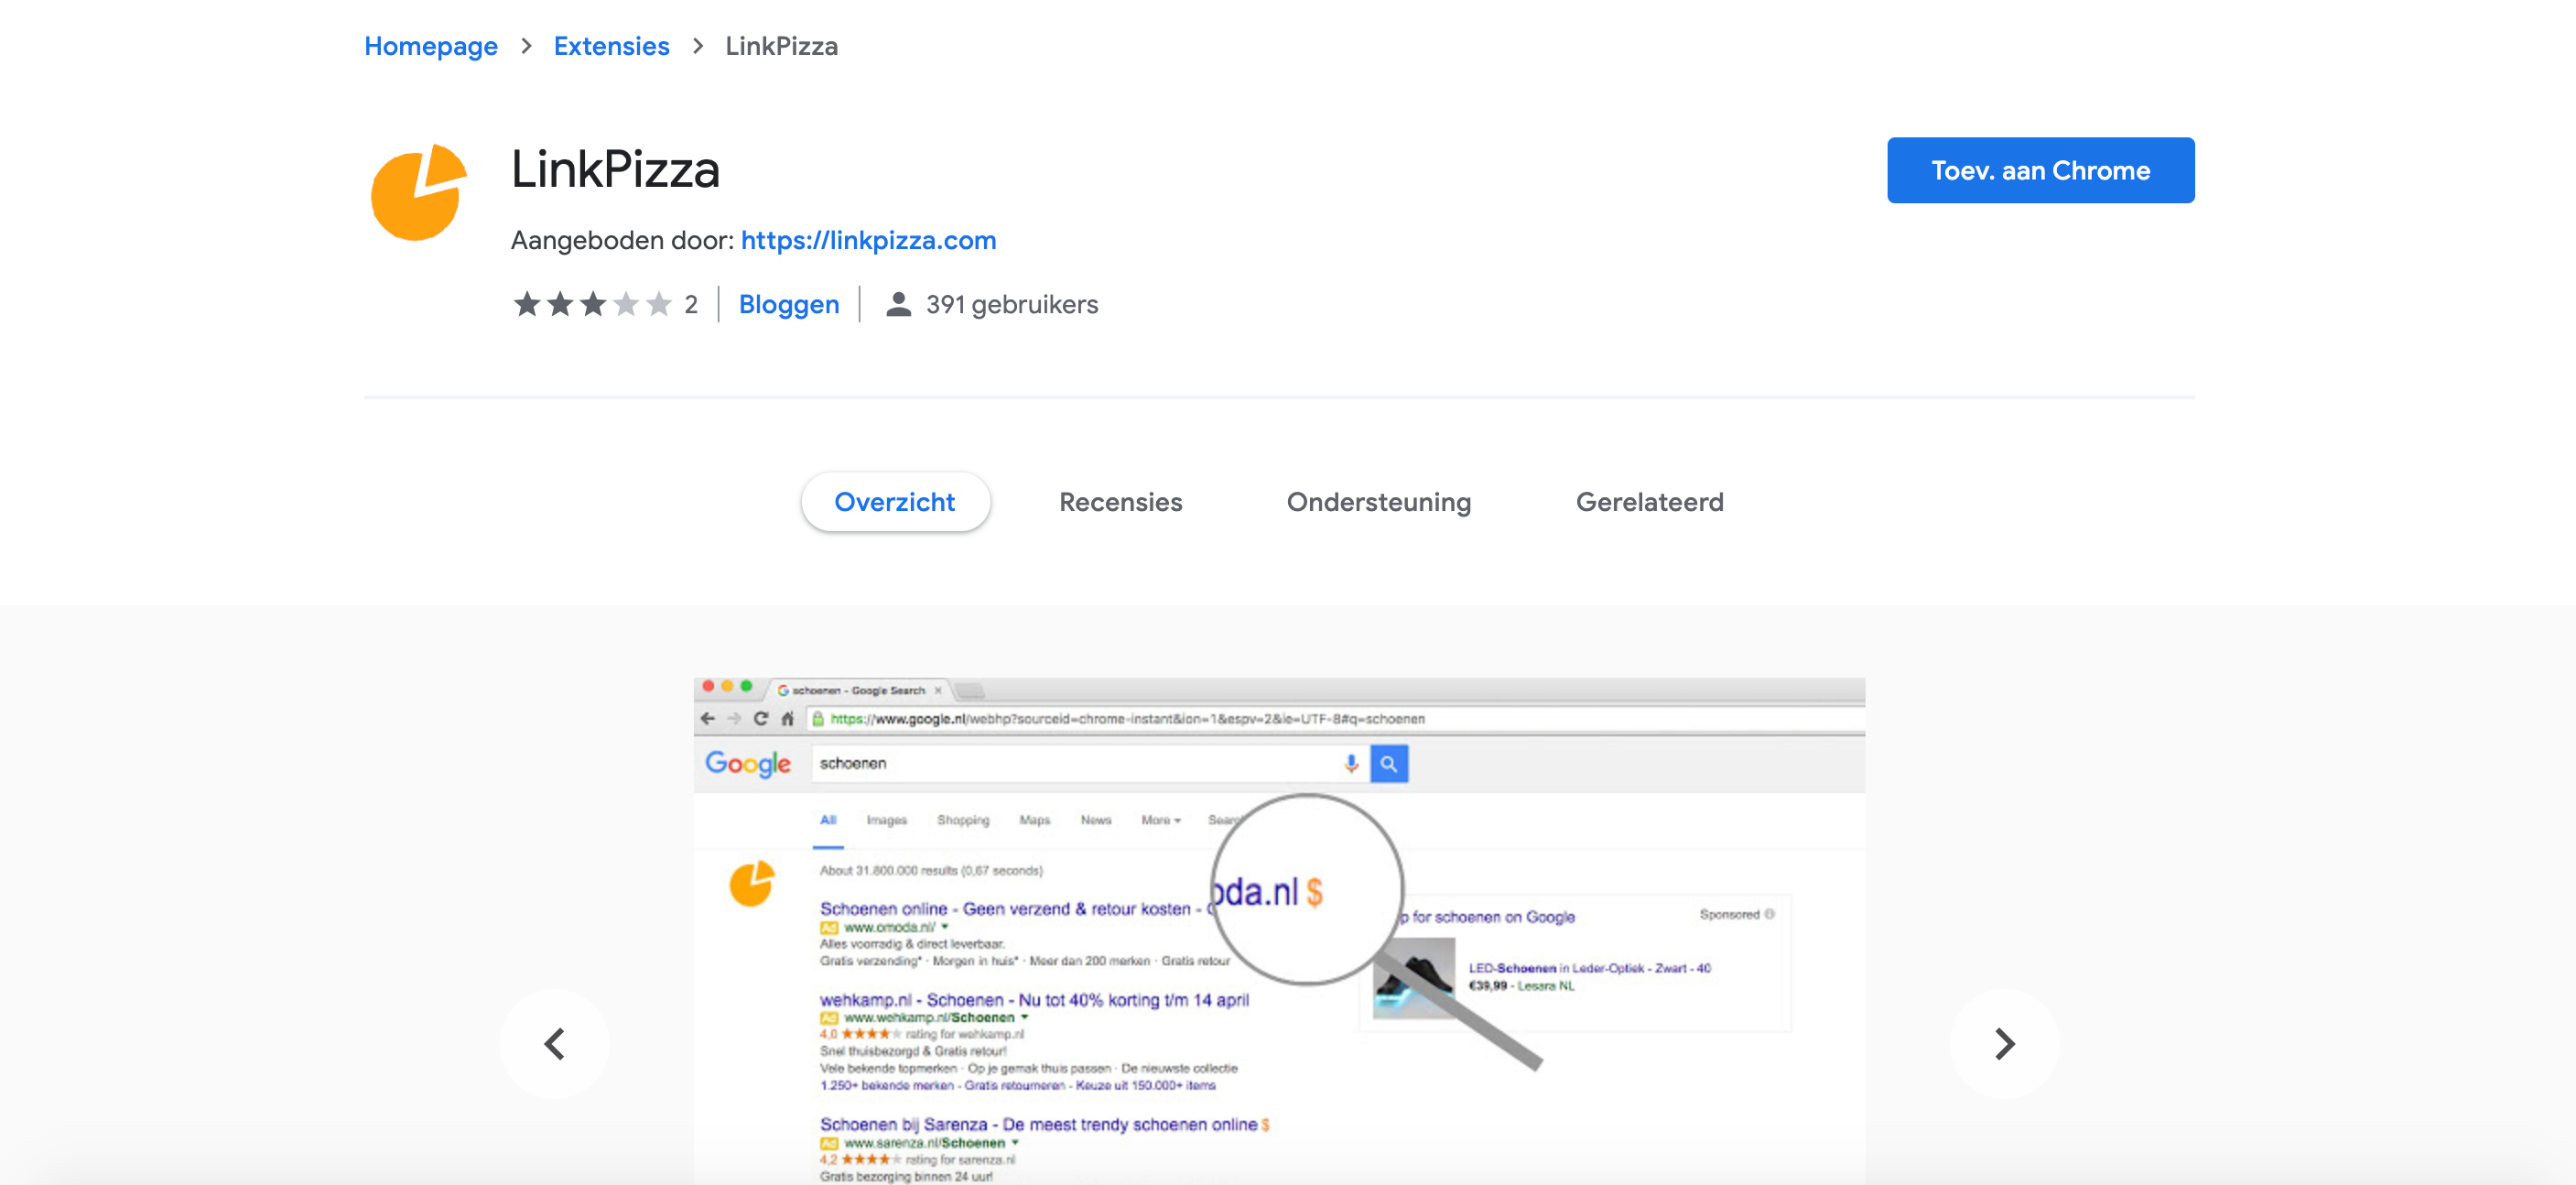Click the chevron after Extensies breadcrumb

(x=697, y=46)
